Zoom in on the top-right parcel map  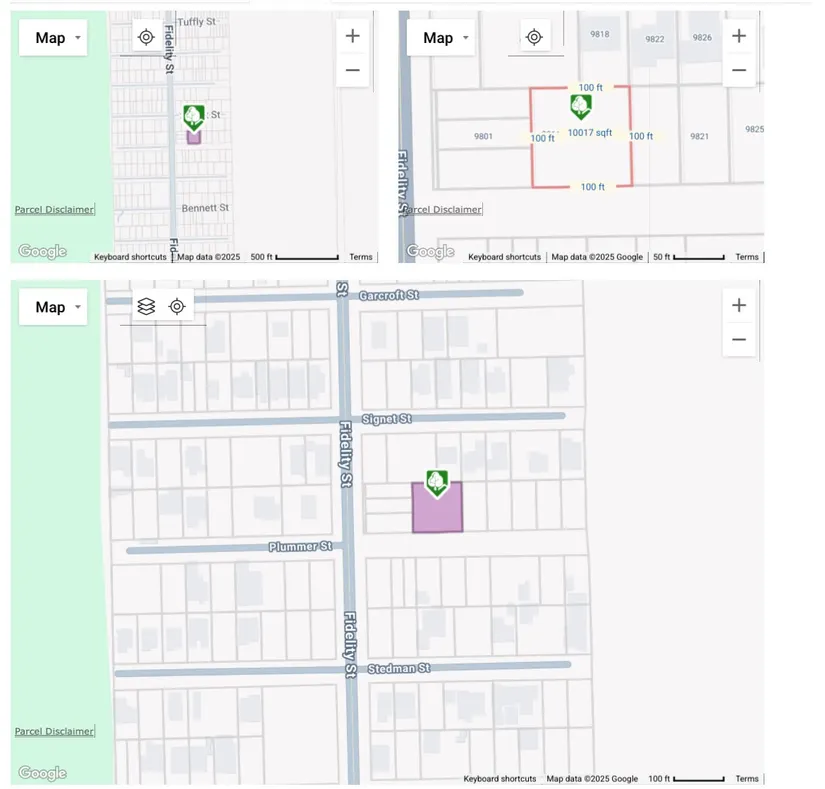[739, 36]
